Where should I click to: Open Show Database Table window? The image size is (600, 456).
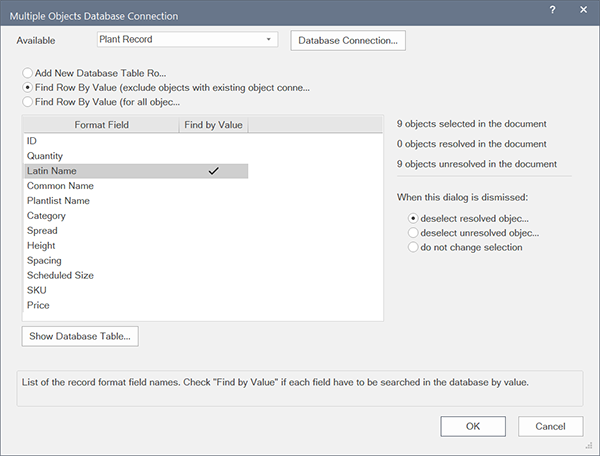tap(79, 336)
